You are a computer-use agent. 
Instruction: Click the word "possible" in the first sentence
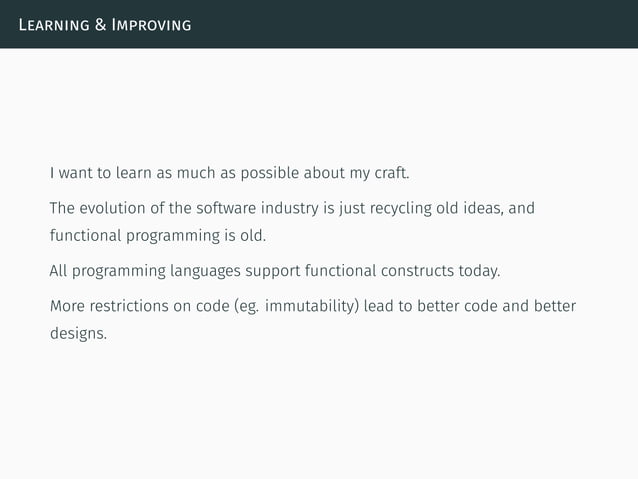[x=254, y=174]
